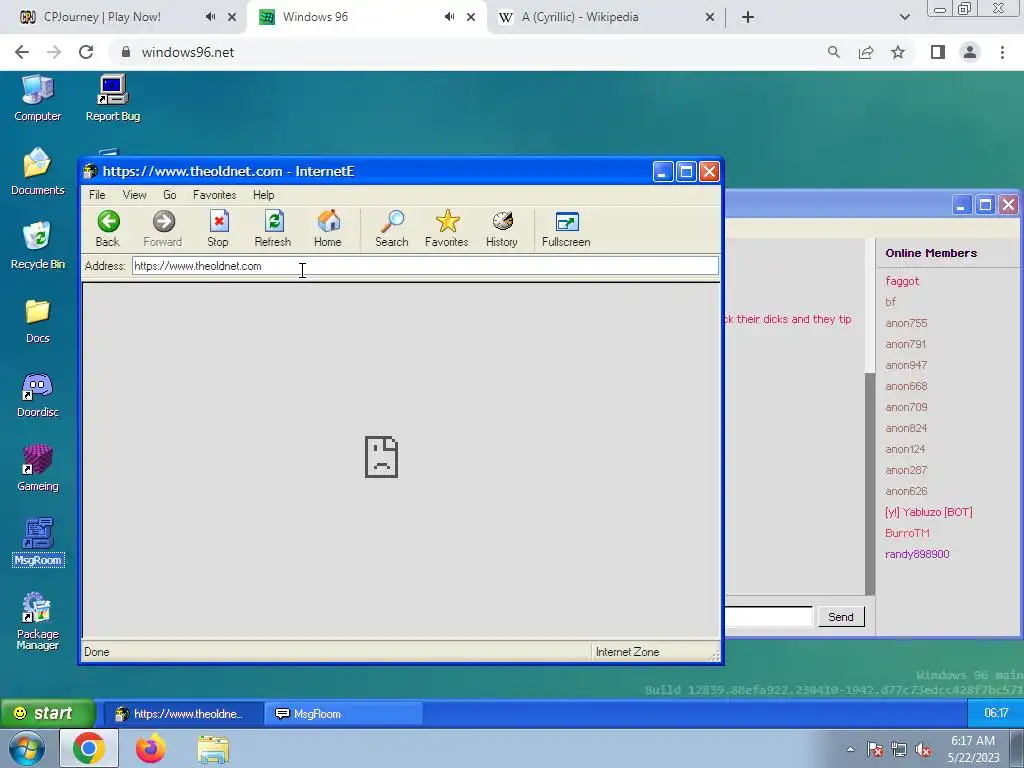Select the MsgRoom taskbar button

pos(344,714)
